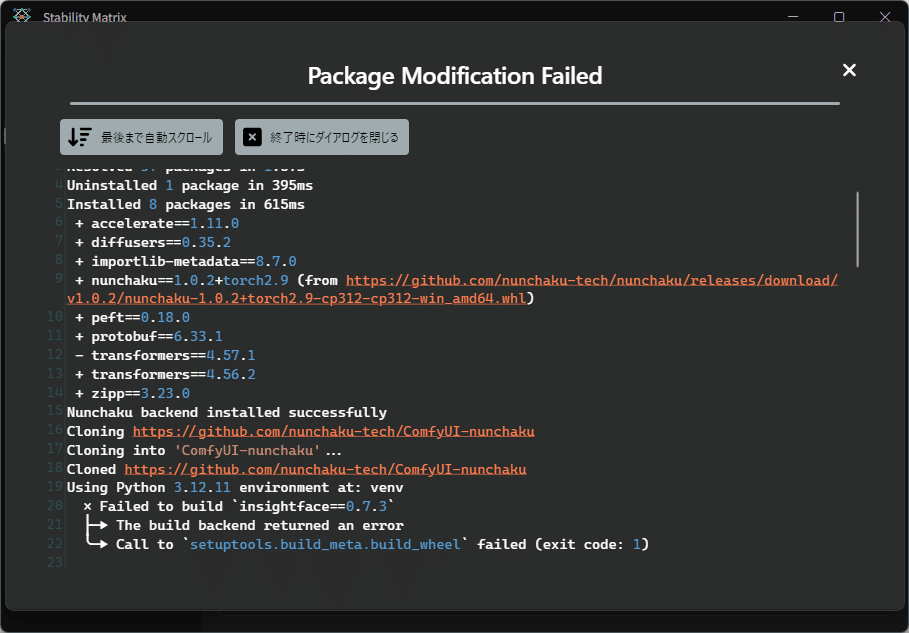Open the Cloned ComfyUI-nunchaku GitHub link
Viewport: 909px width, 633px height.
point(325,469)
